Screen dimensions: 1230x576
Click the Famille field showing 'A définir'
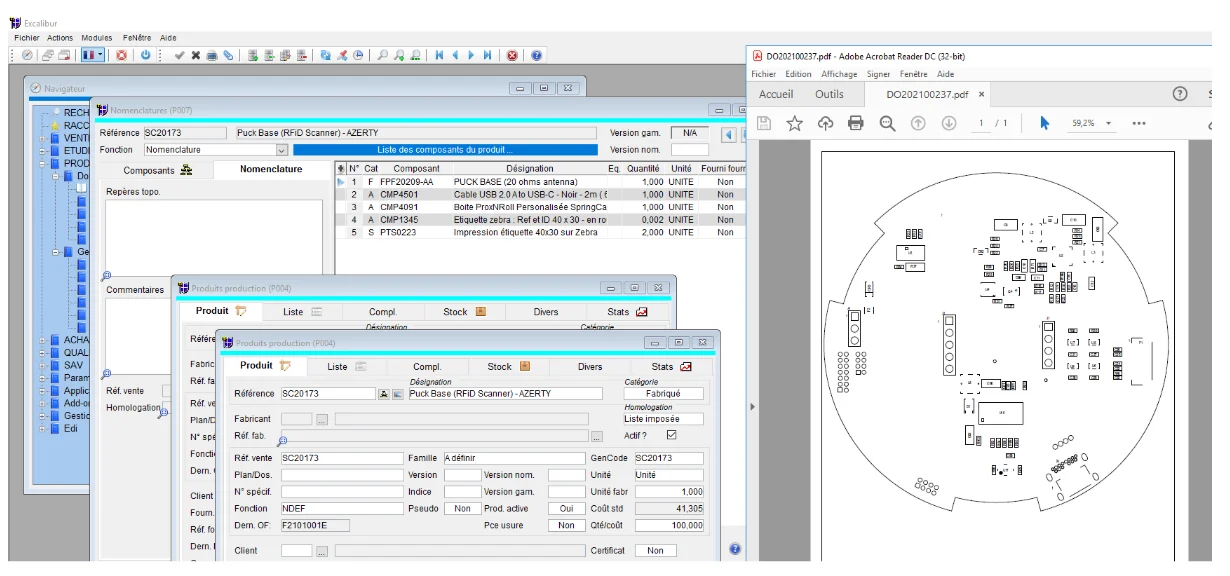pos(514,458)
